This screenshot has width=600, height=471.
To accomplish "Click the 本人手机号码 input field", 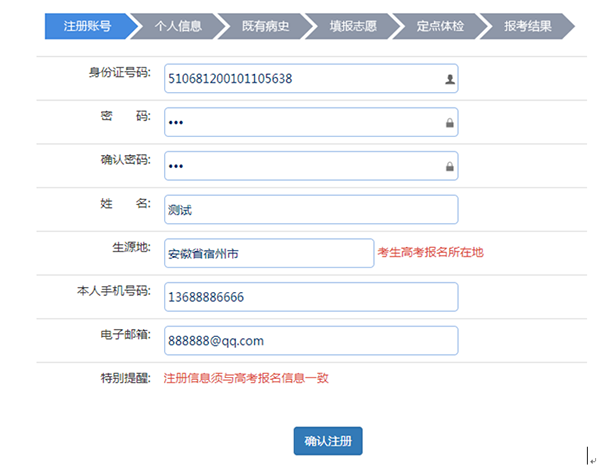I will tap(310, 298).
